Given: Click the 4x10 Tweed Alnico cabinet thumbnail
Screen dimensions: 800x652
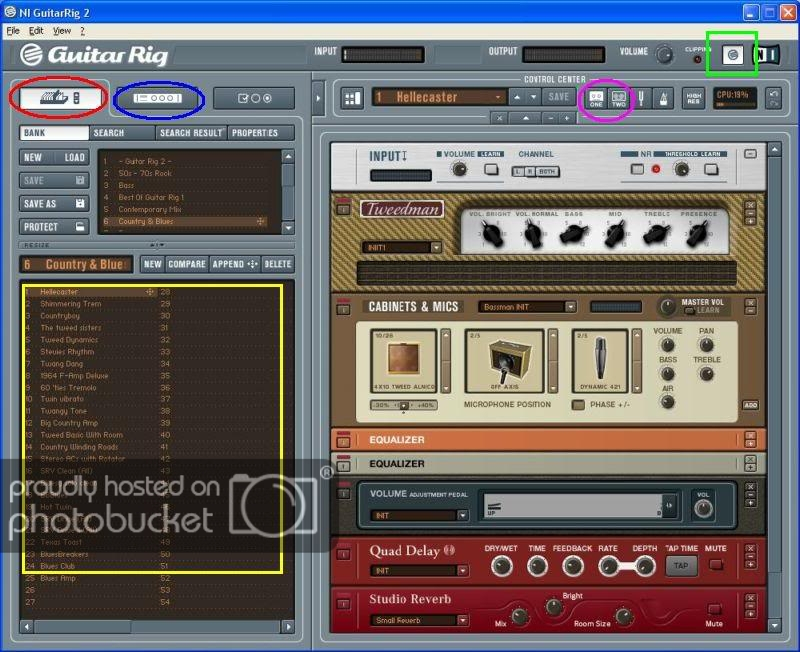Looking at the screenshot, I should tap(404, 361).
